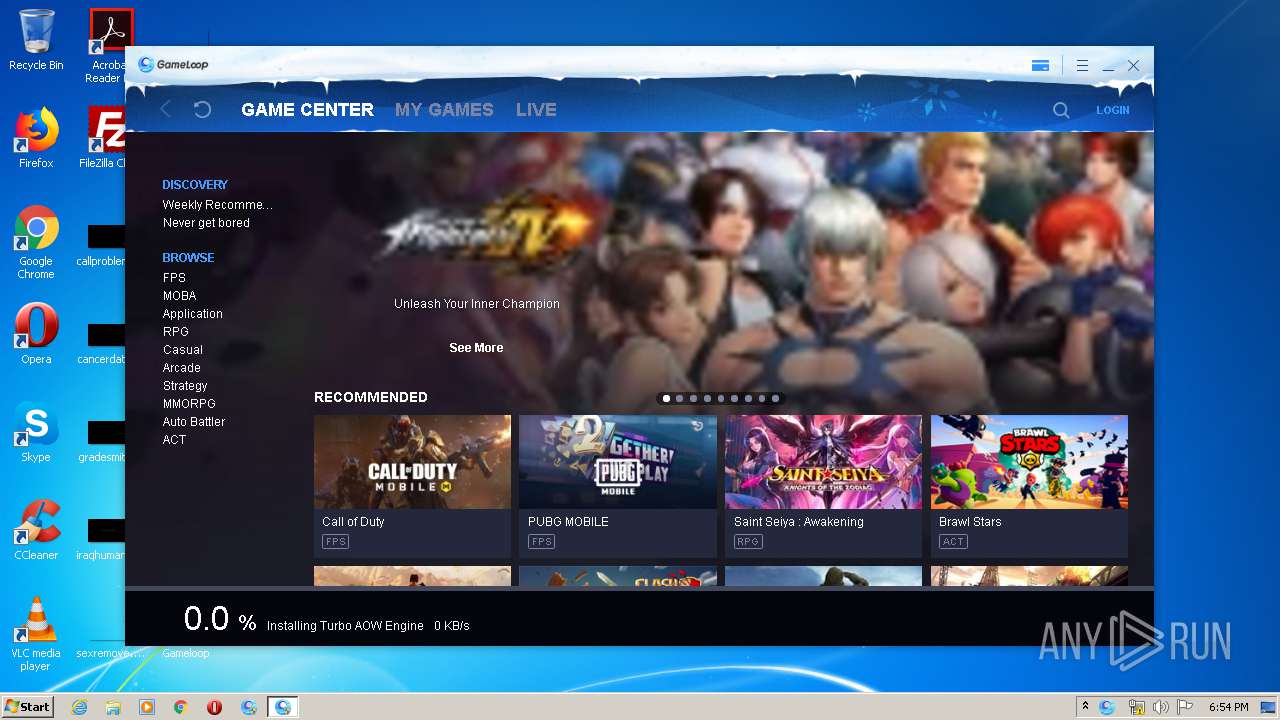Open the Call of Duty game thumbnail

click(412, 462)
